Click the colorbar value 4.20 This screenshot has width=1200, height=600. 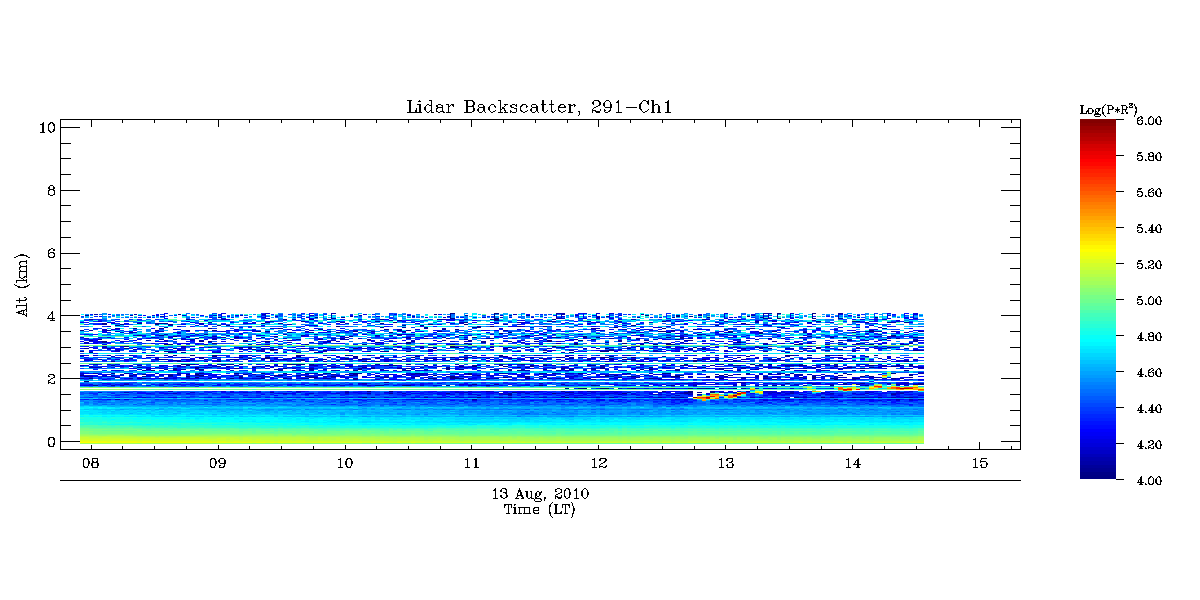[1149, 445]
